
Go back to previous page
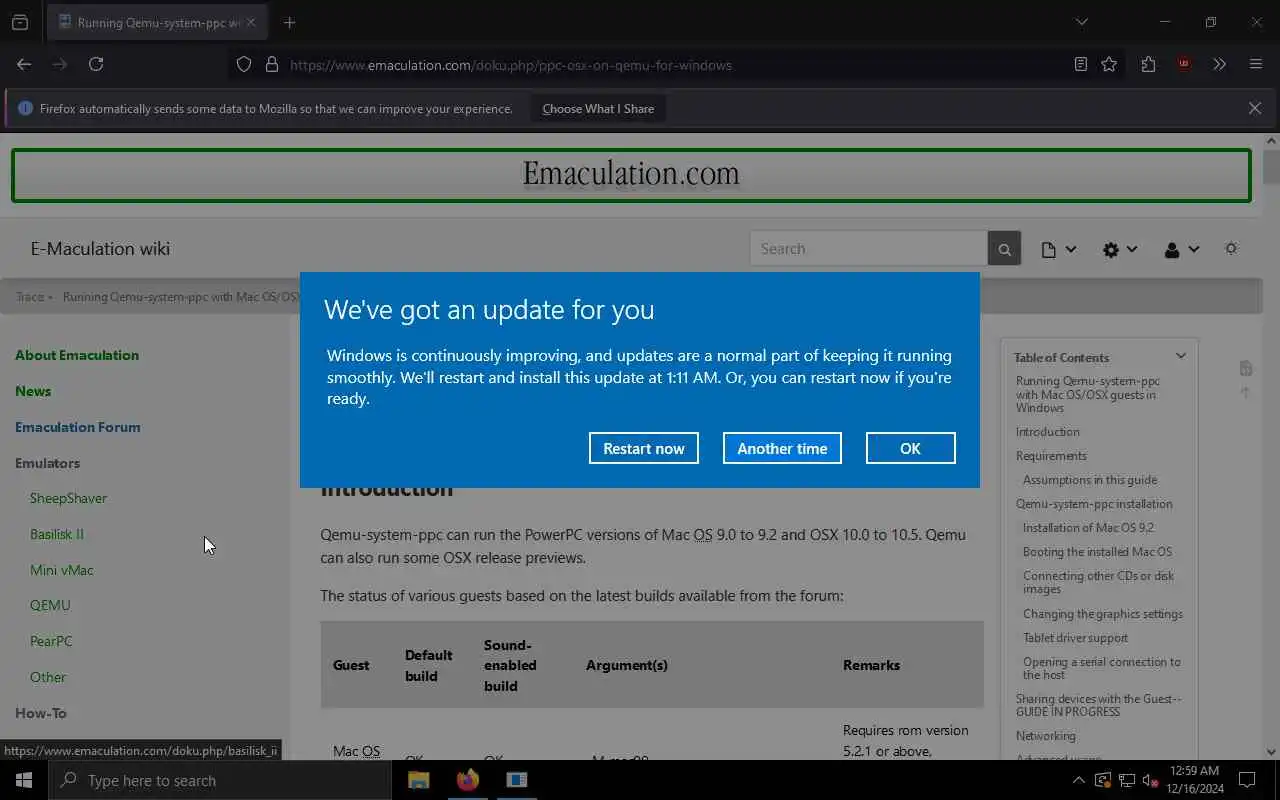(x=24, y=64)
